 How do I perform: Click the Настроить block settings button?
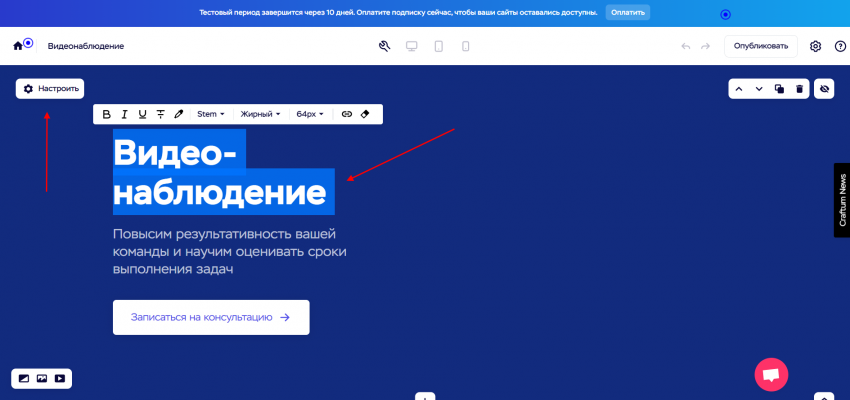click(50, 89)
